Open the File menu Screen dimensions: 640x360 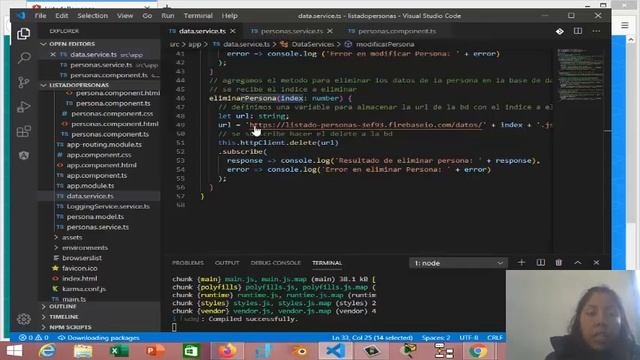pos(40,16)
